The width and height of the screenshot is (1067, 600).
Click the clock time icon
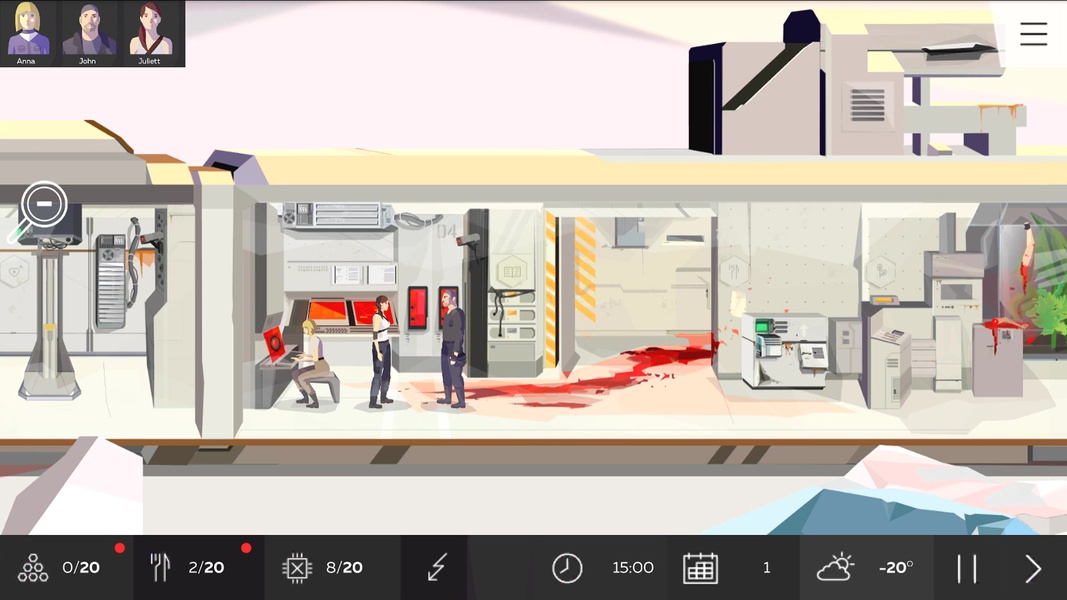click(x=567, y=568)
